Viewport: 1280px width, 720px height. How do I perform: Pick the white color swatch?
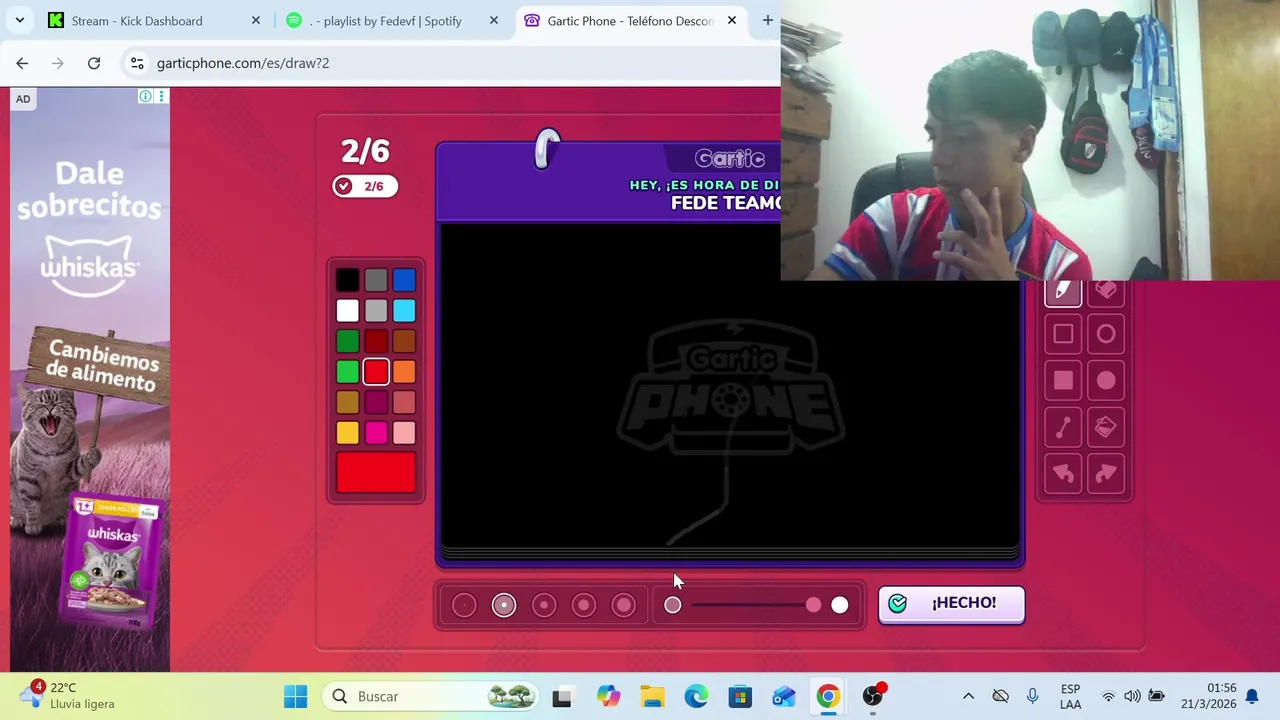click(347, 311)
